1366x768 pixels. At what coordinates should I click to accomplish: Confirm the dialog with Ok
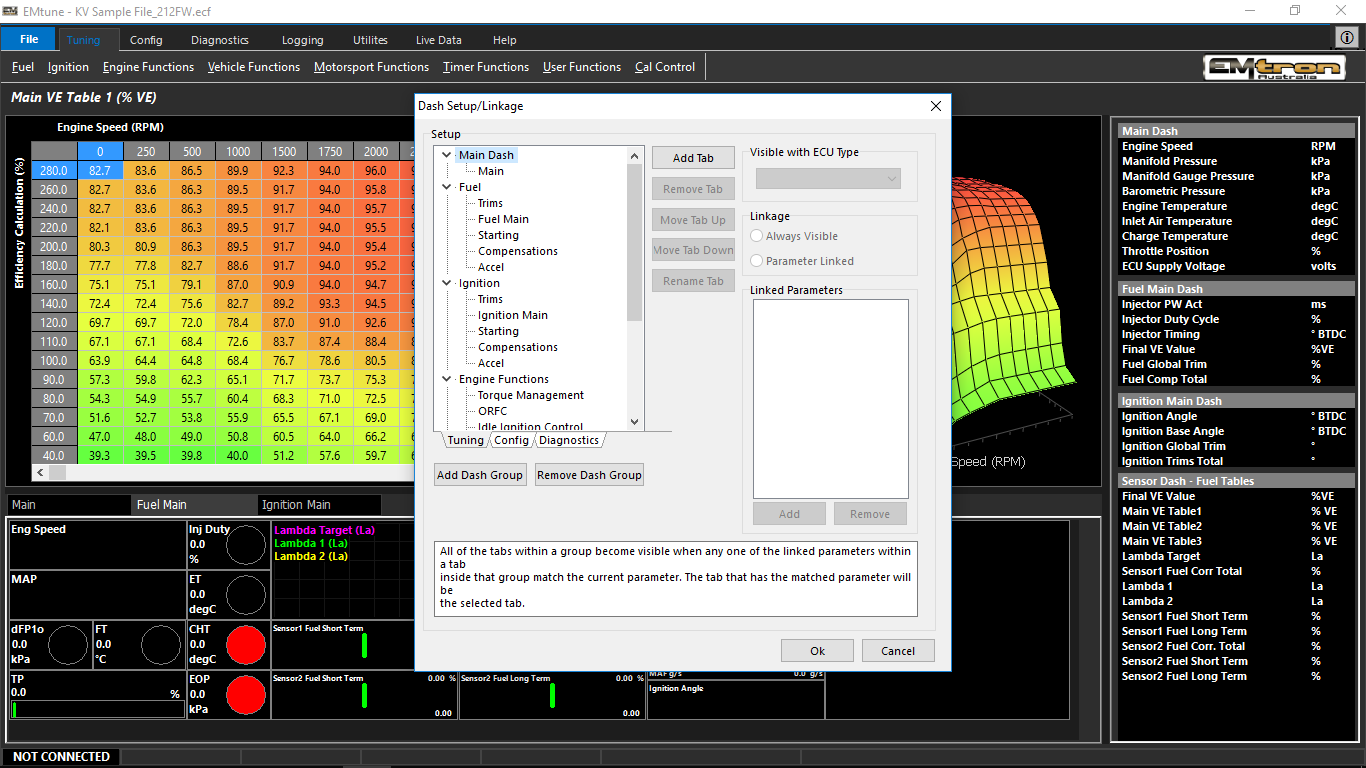(817, 651)
